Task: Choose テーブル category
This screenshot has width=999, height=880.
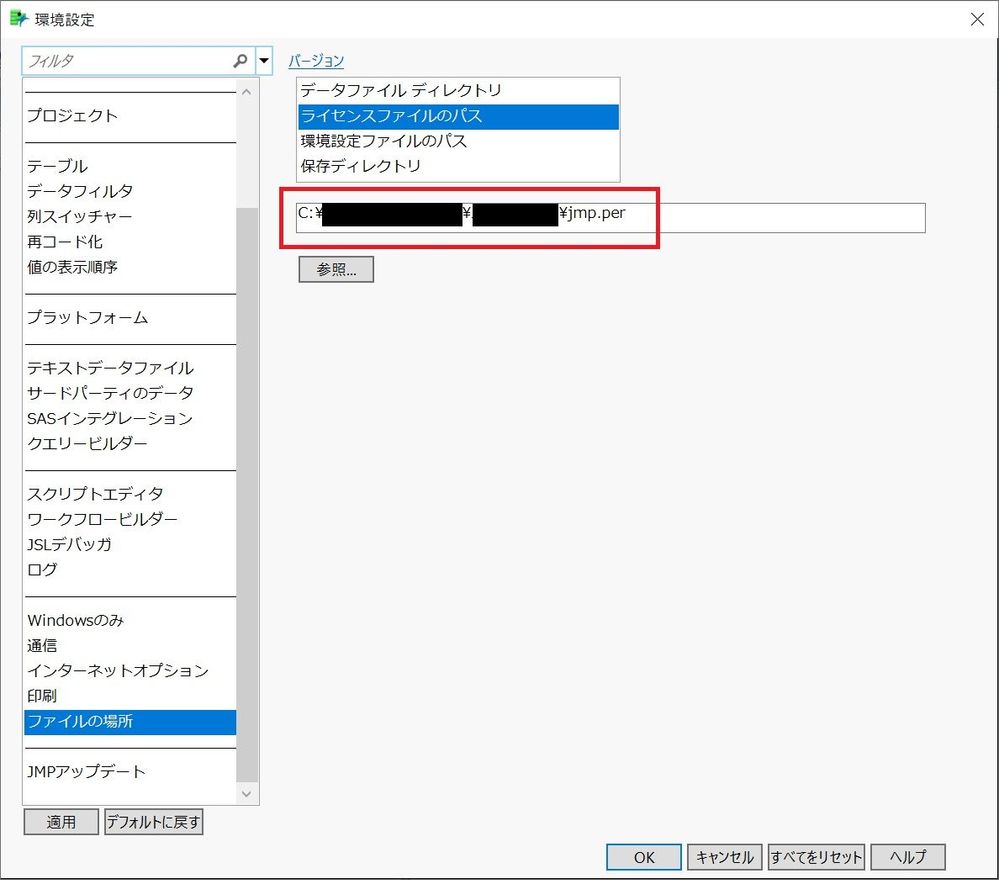Action: (130, 166)
